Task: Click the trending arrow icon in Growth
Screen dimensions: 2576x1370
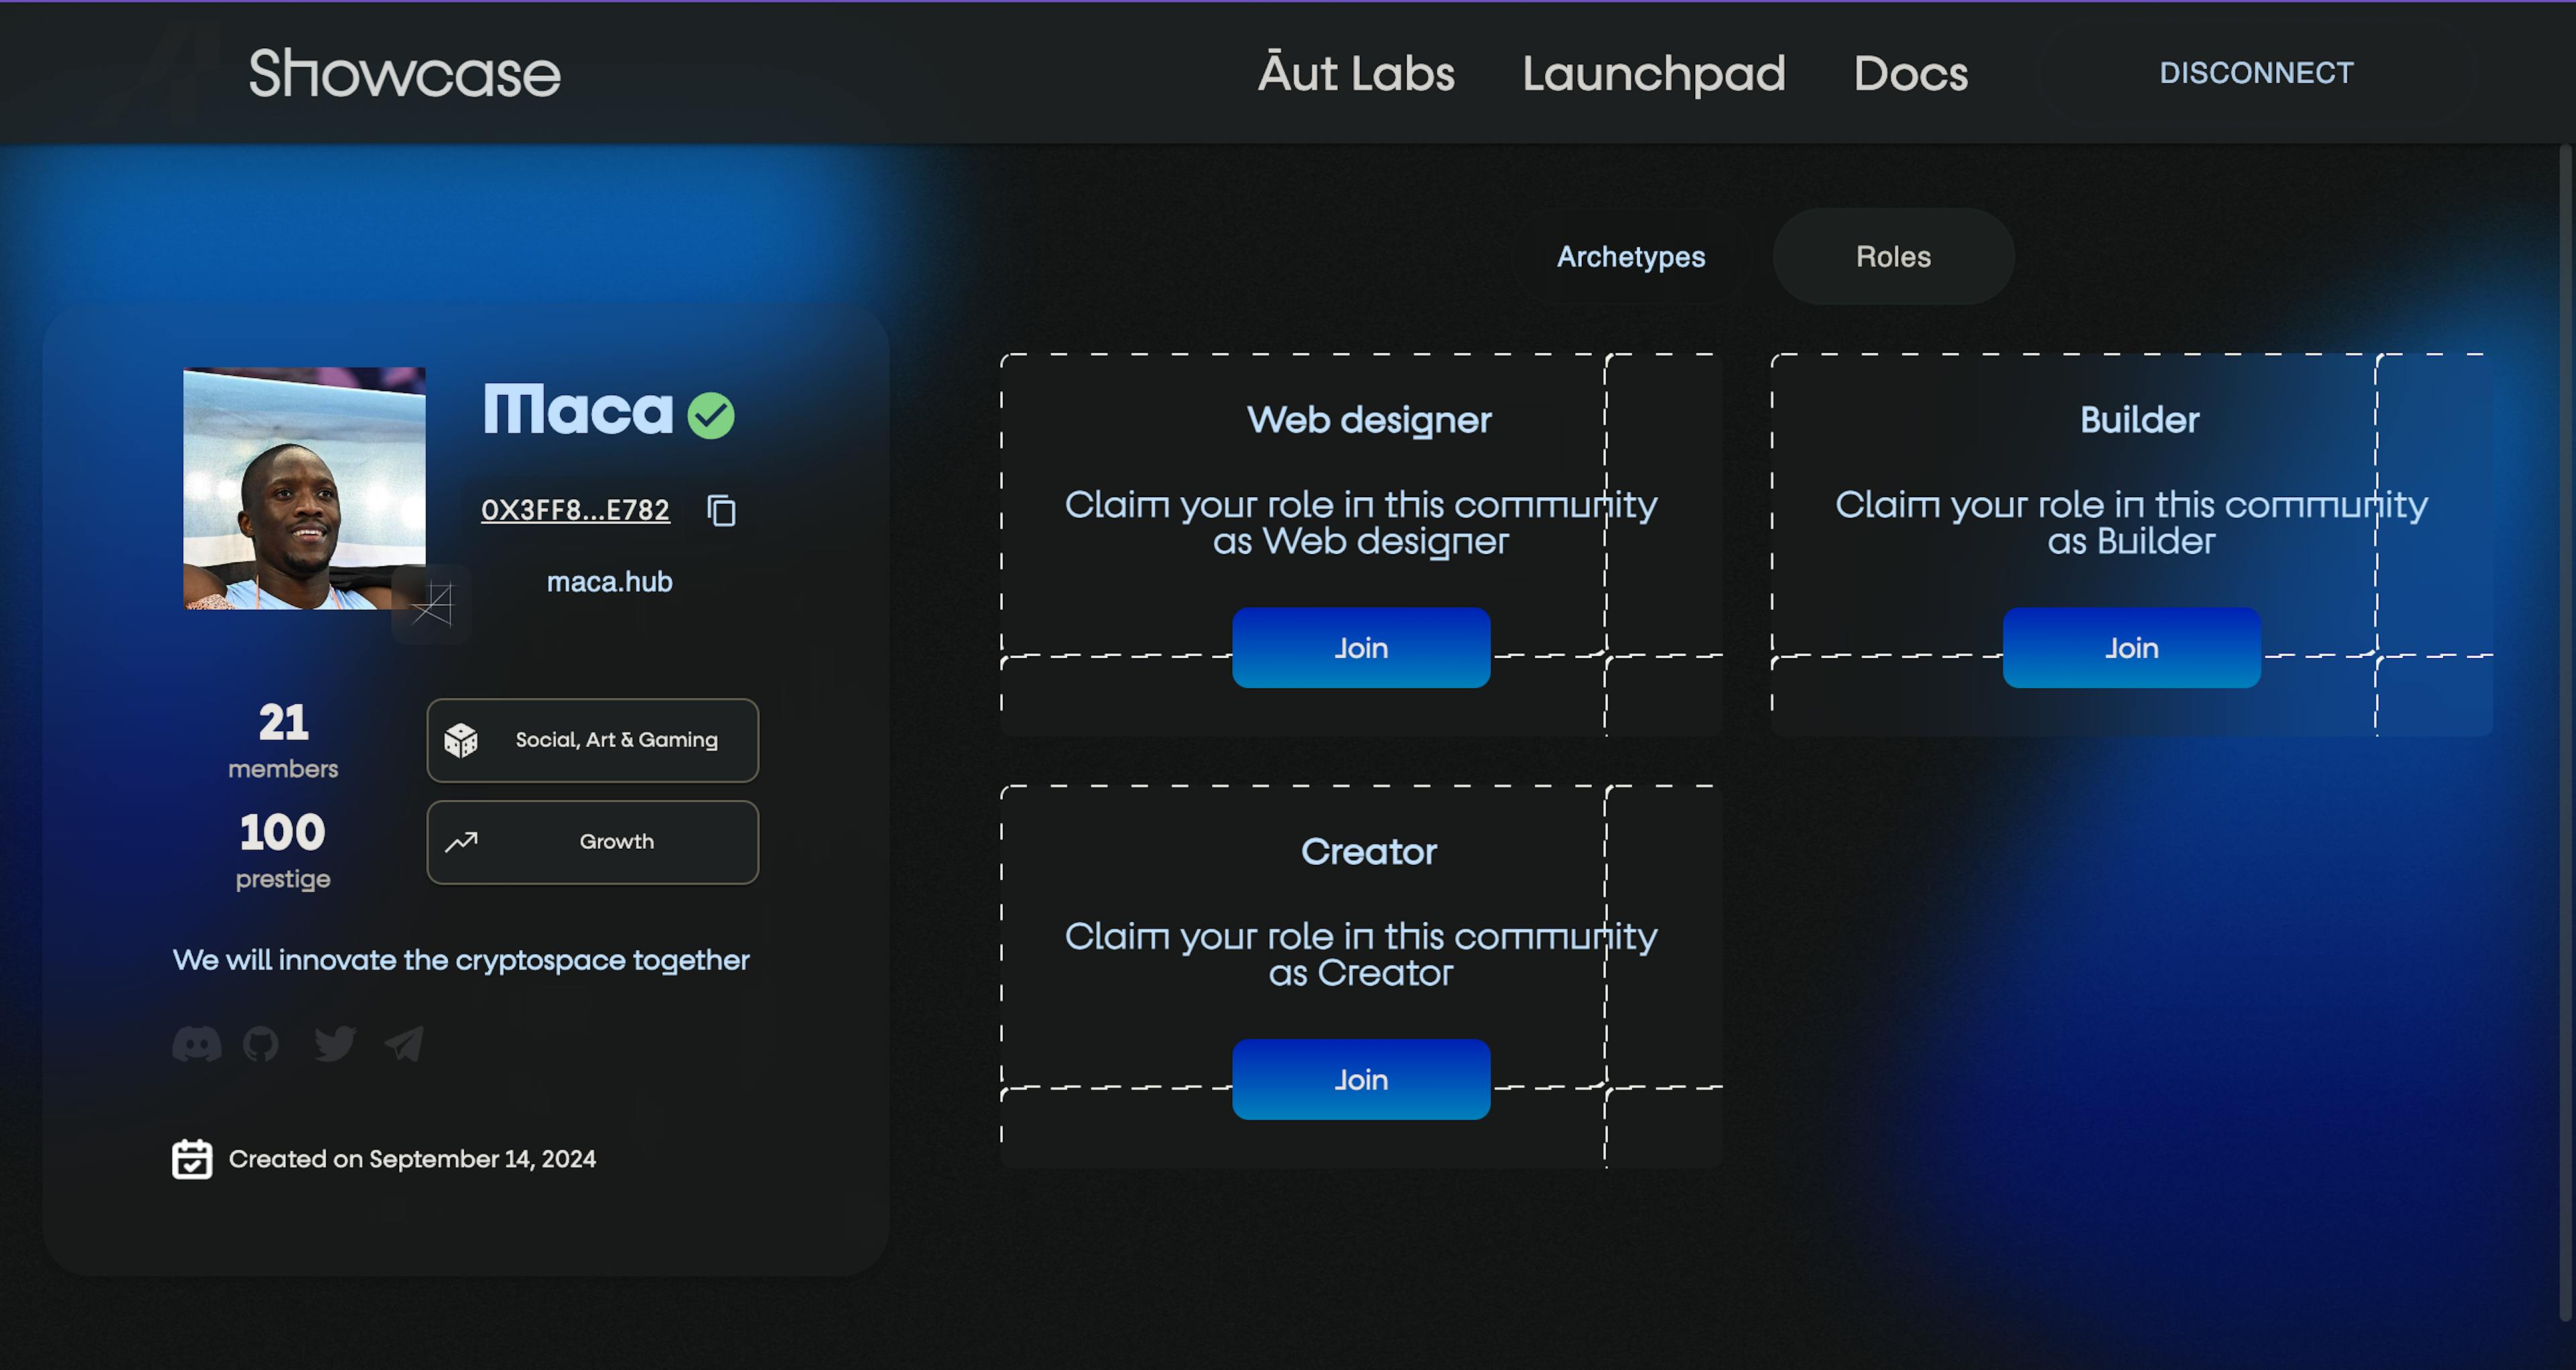Action: click(x=461, y=842)
